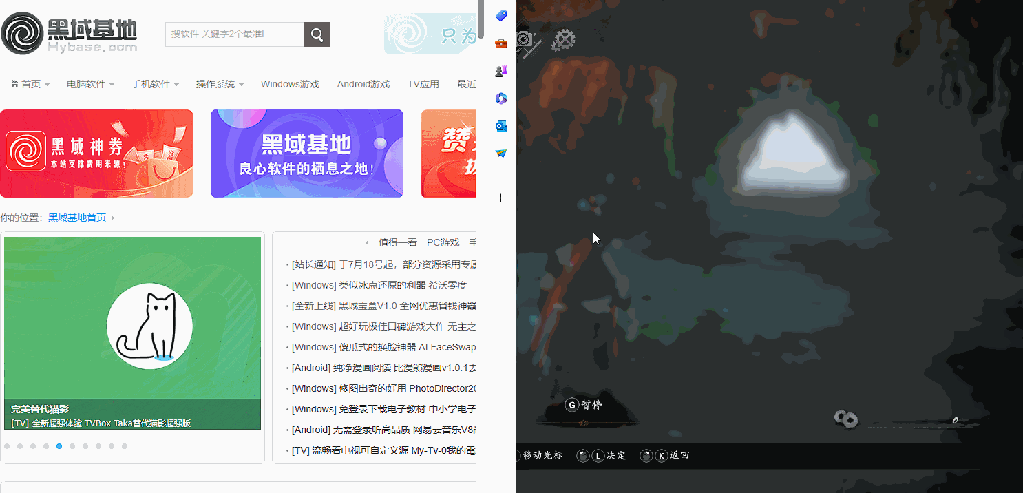Open the Windows游戏 navigation item
This screenshot has height=493, width=1023.
pos(290,84)
